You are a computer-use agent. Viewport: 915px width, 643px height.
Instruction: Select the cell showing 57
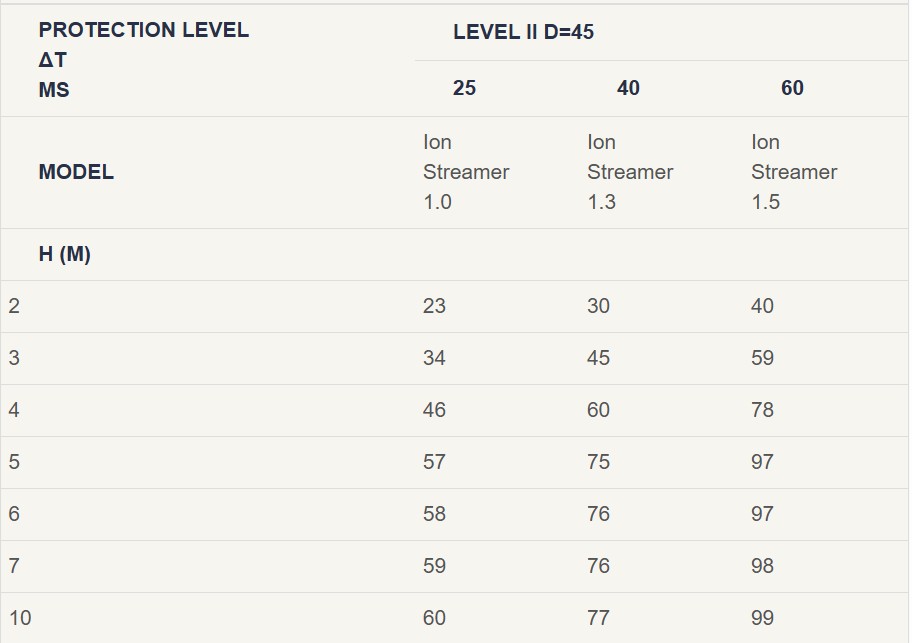(x=434, y=462)
